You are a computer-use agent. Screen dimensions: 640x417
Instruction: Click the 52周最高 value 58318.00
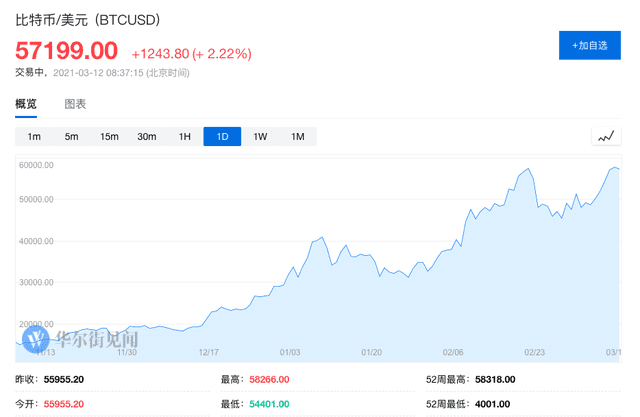(492, 380)
